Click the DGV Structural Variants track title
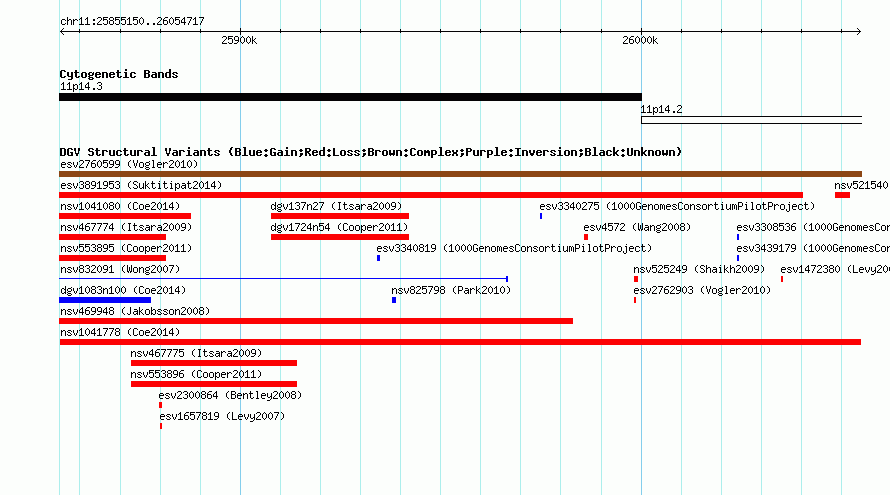The image size is (890, 495). [371, 152]
